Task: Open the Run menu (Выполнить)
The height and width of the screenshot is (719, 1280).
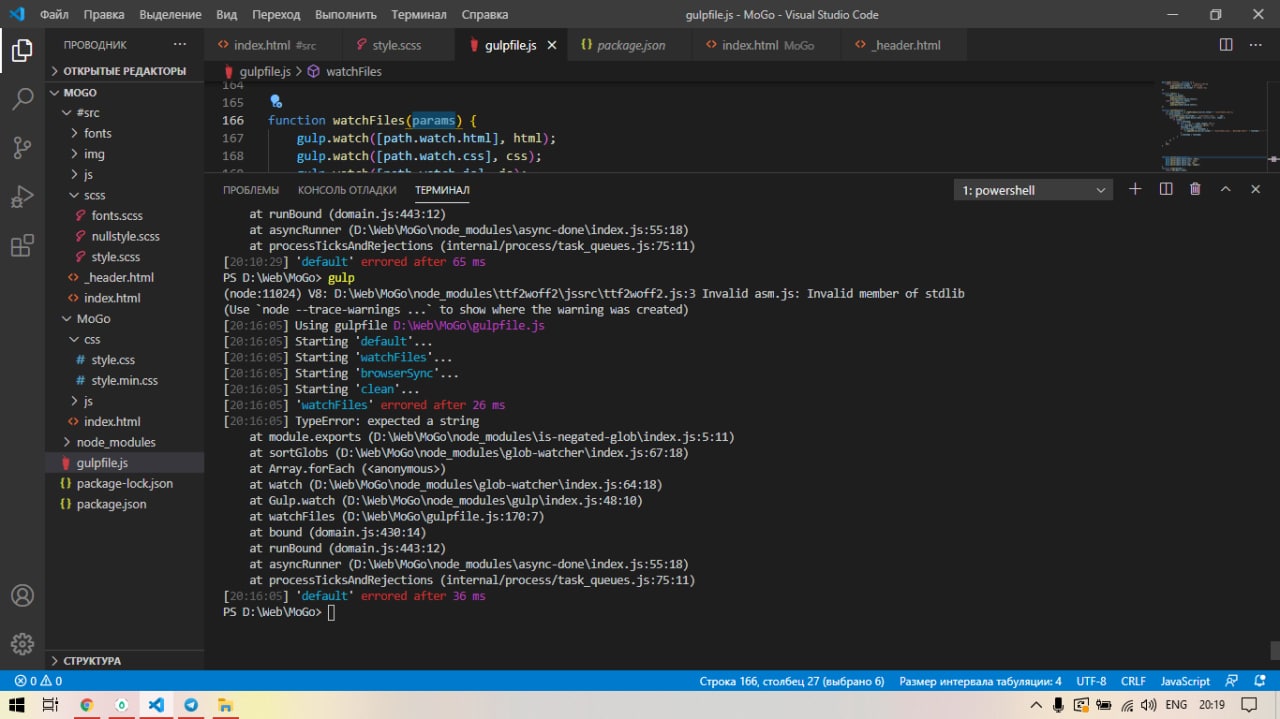Action: point(346,15)
